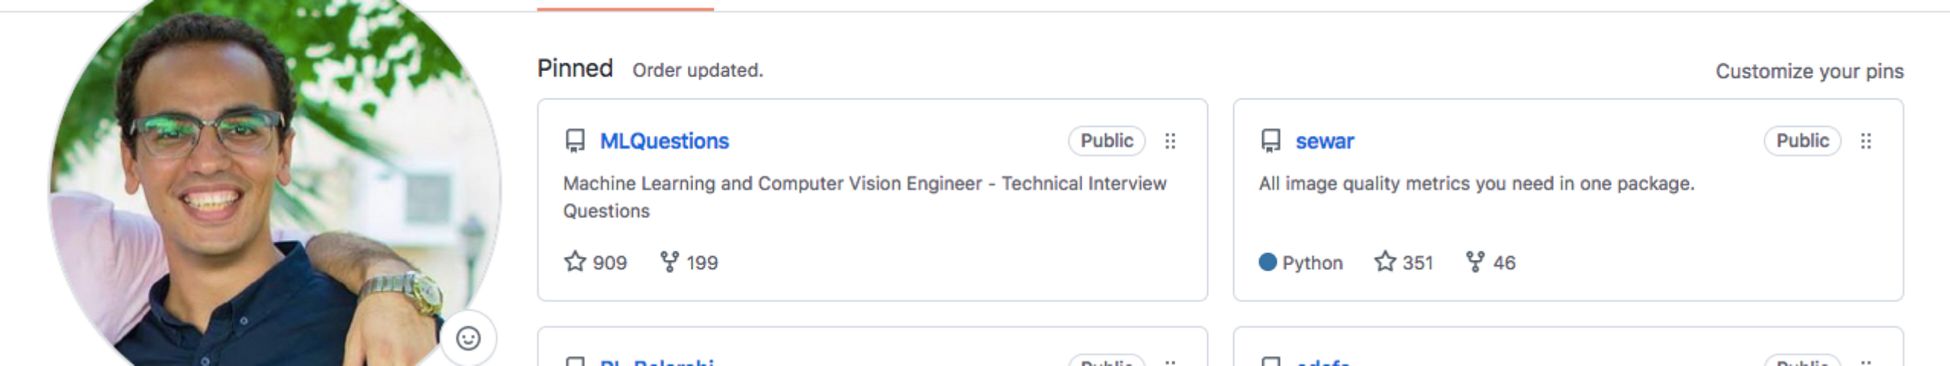
Task: Select the underlined active profile tab
Action: (x=625, y=6)
